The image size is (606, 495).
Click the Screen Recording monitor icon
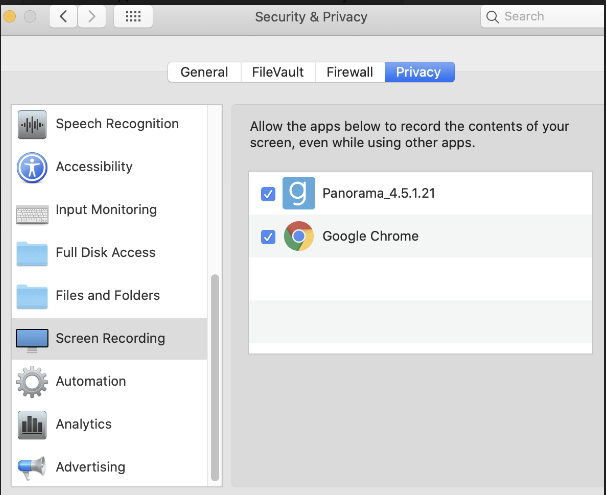[32, 339]
